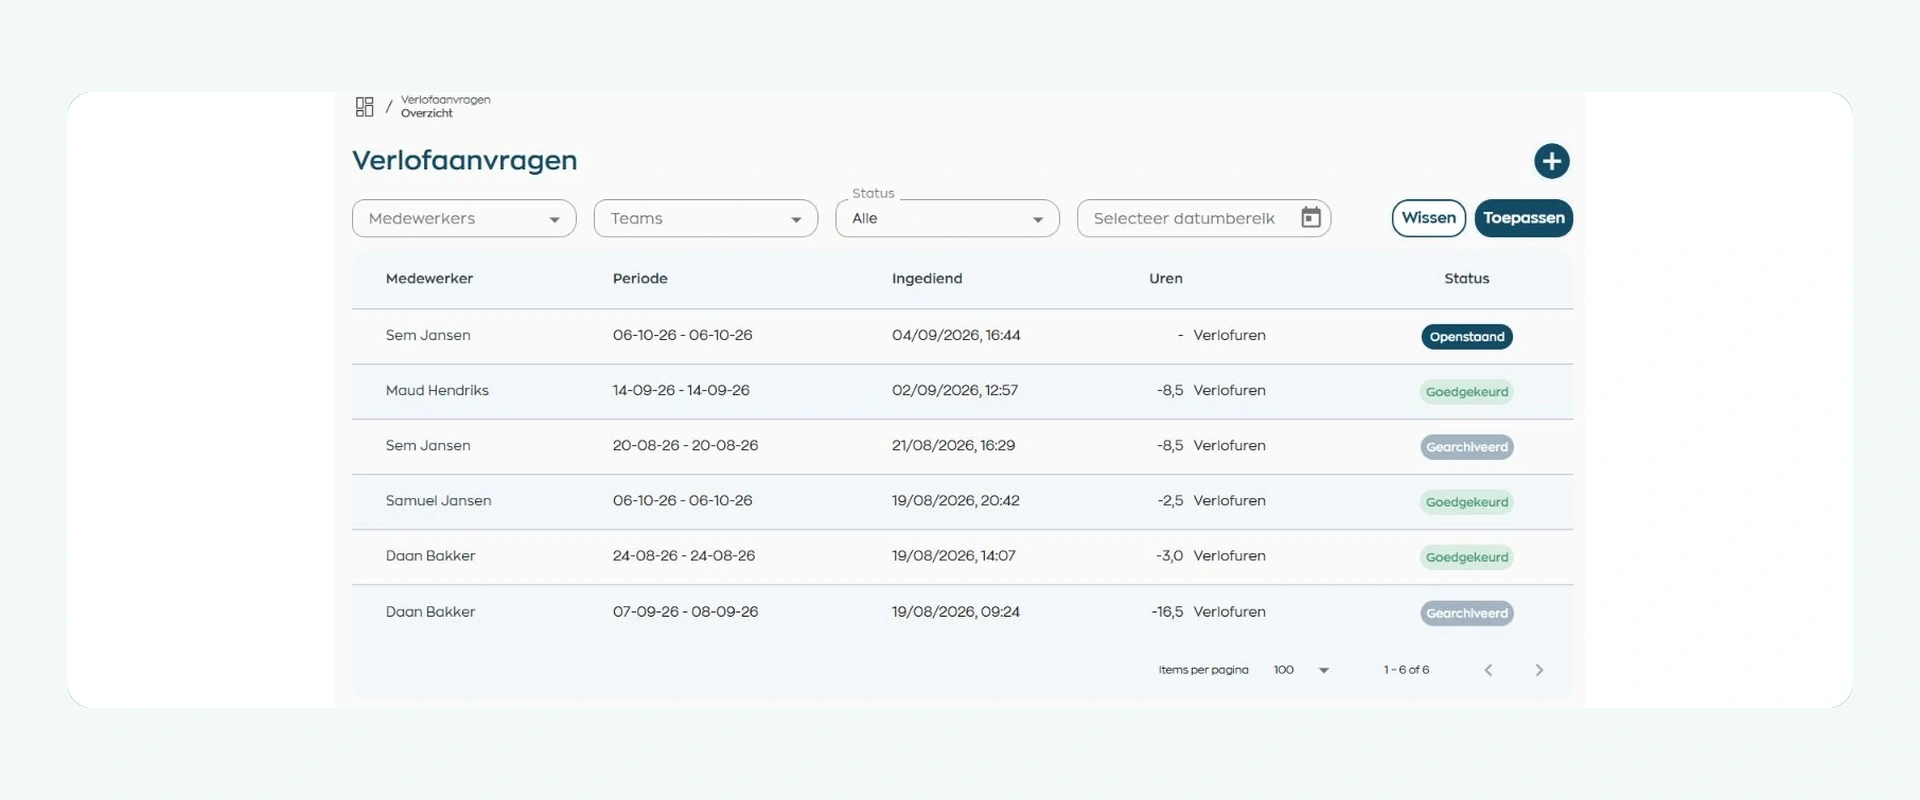The height and width of the screenshot is (800, 1920).
Task: Click submitted date 19/08/2026, 14:07
Action: tap(953, 556)
